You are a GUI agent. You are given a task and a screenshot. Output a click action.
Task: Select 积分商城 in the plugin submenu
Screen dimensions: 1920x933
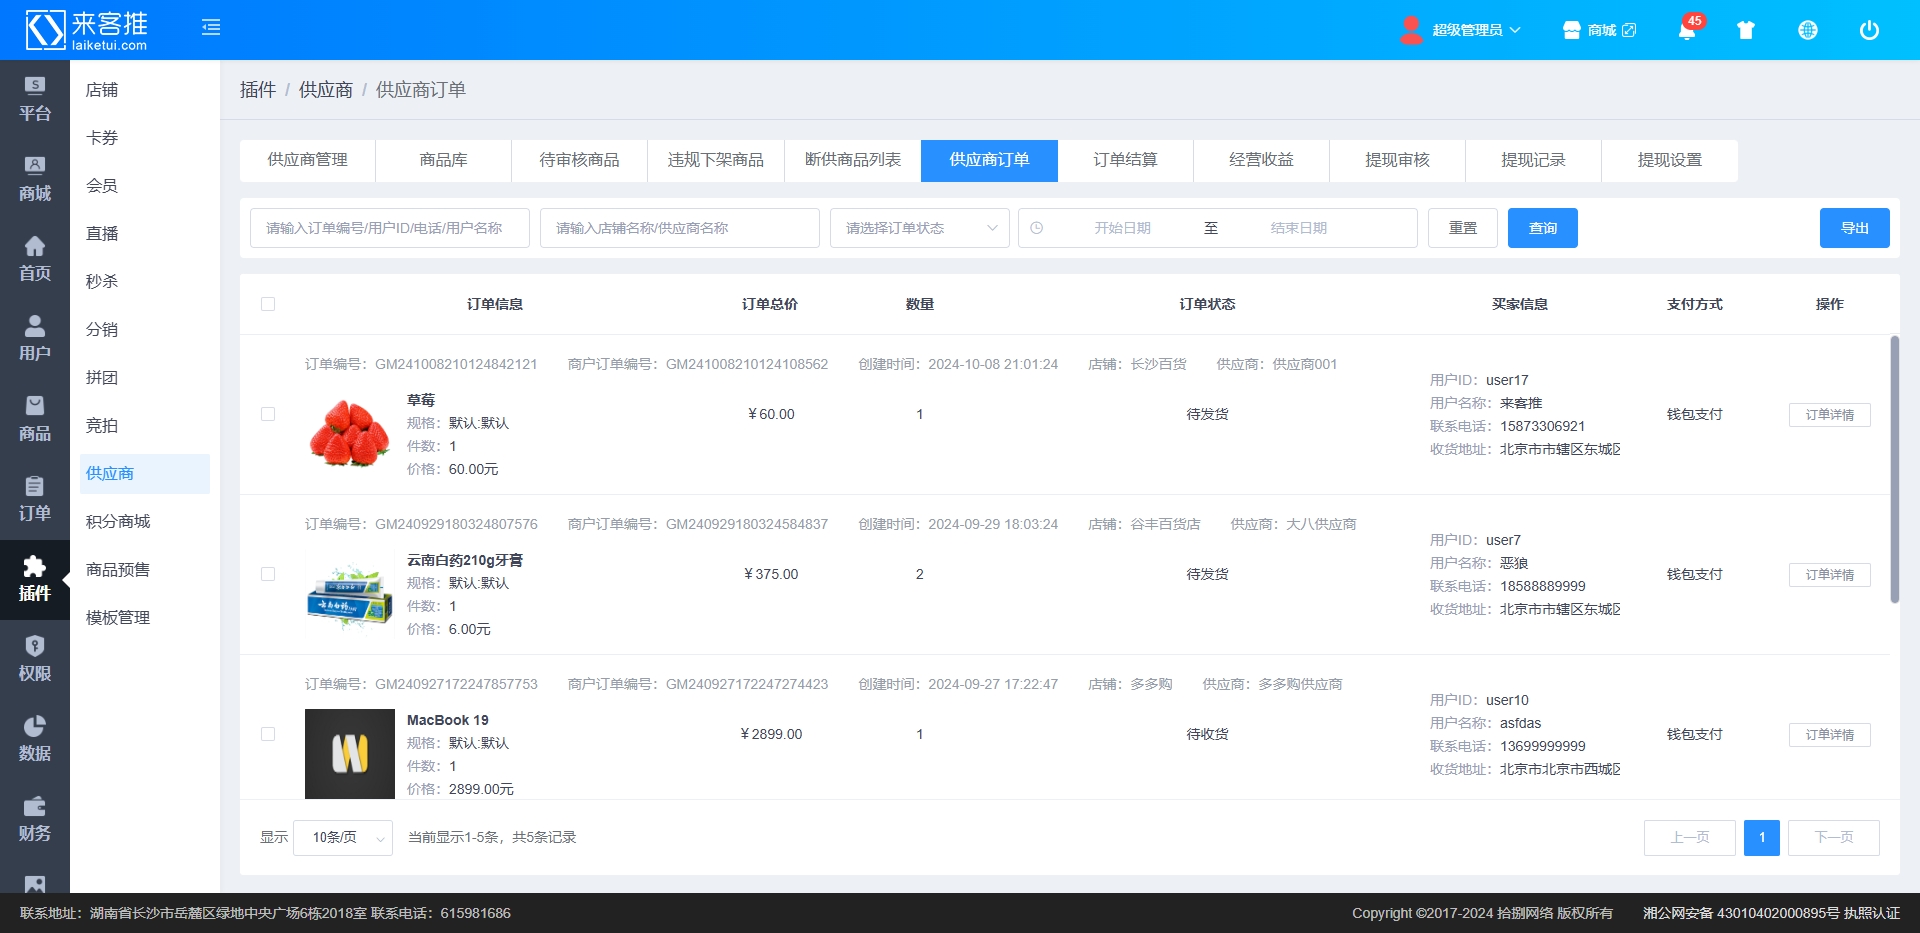[x=118, y=521]
